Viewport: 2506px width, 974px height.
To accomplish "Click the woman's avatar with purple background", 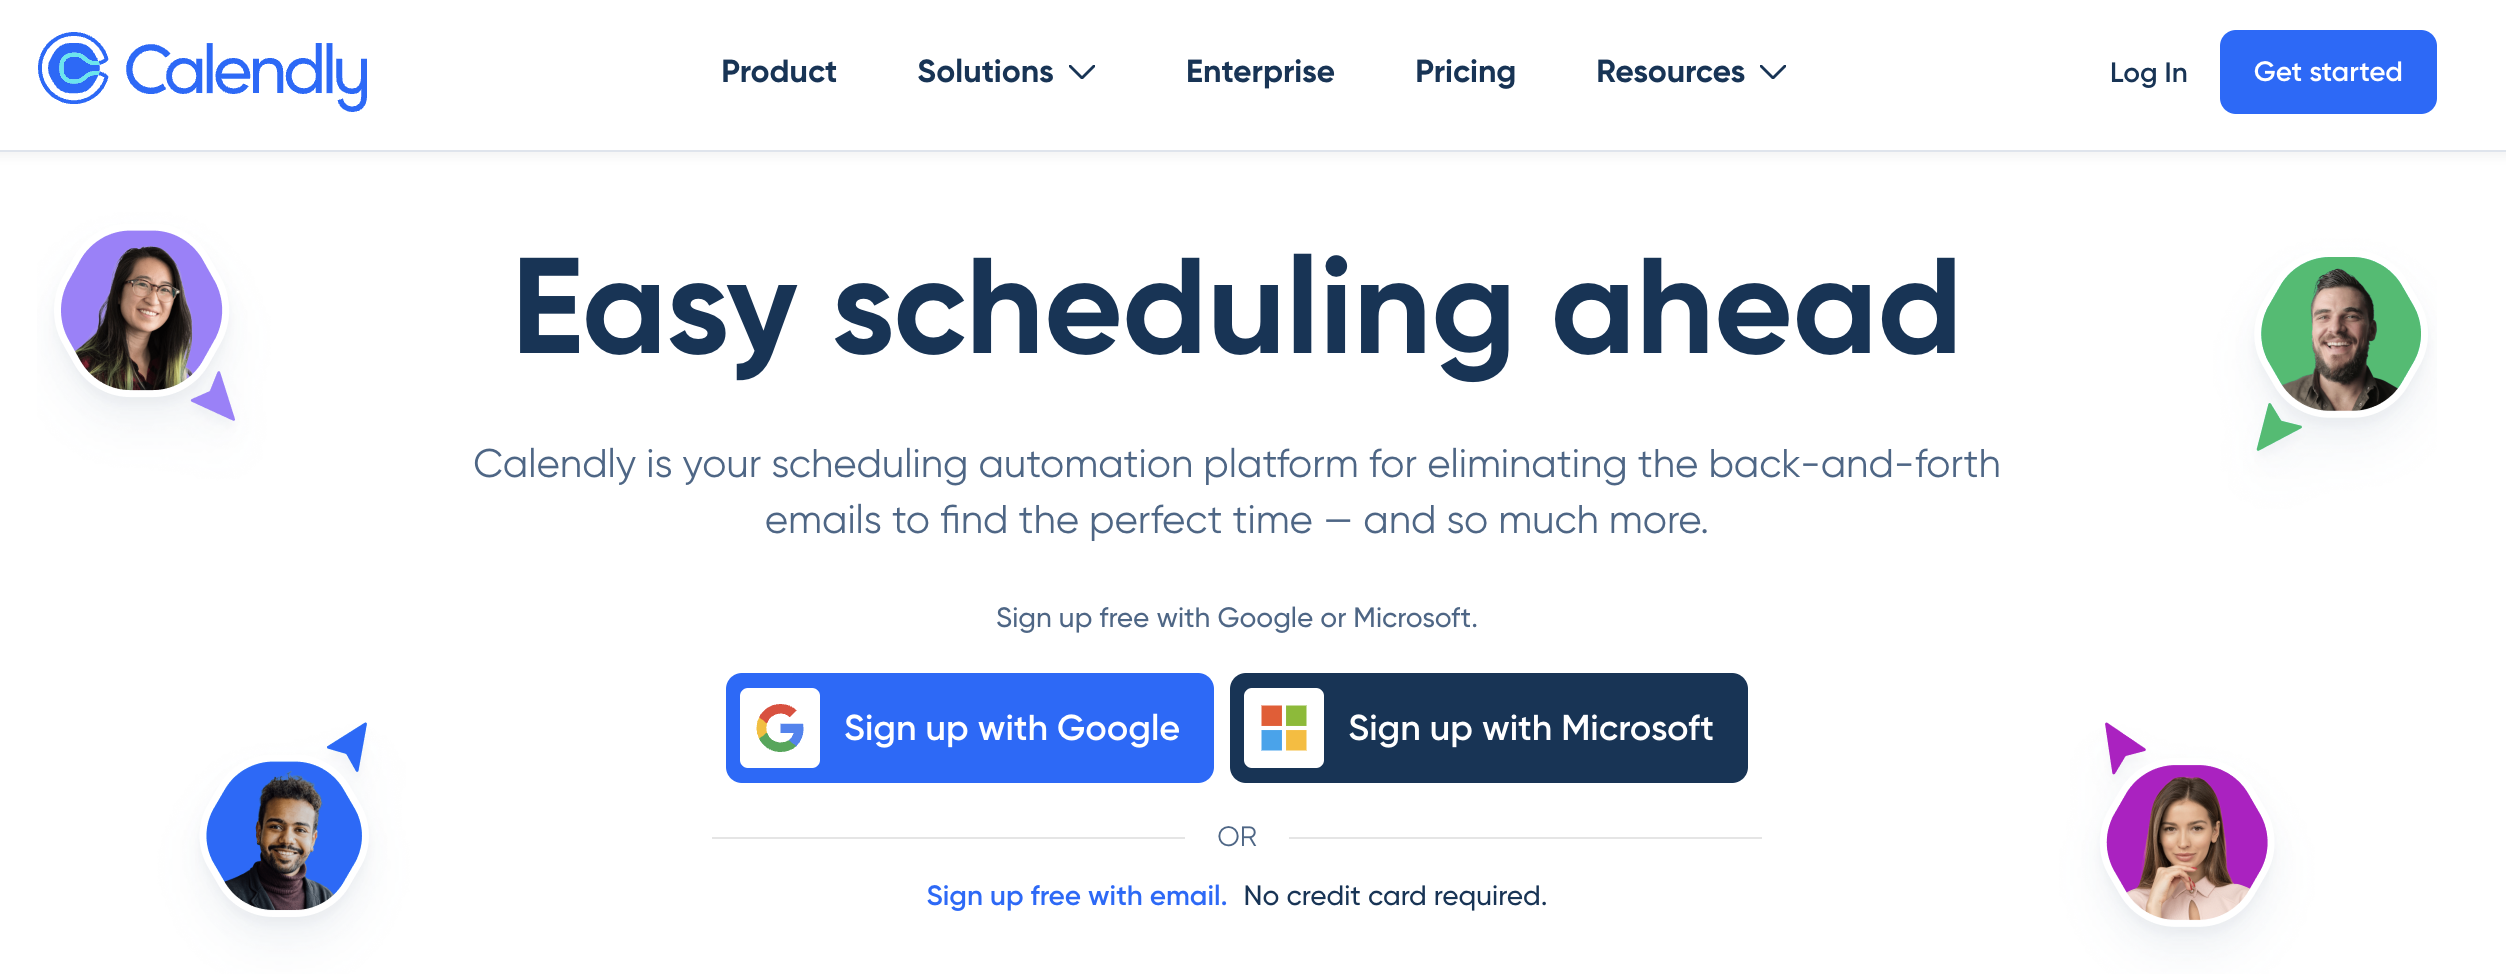I will pos(142,312).
